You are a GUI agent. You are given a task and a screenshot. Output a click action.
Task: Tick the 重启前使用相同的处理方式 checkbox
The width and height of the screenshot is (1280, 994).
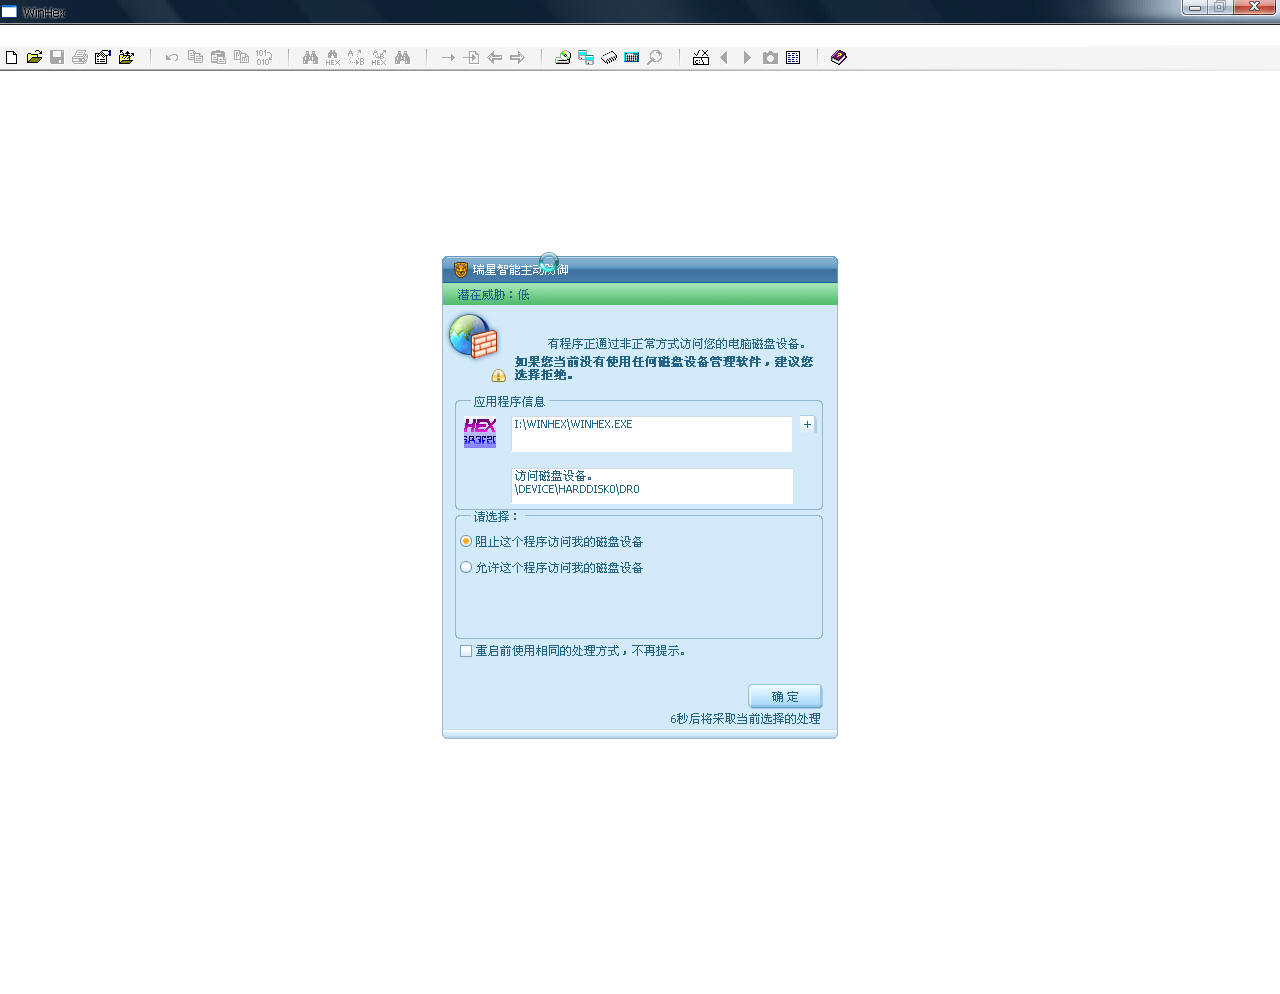pyautogui.click(x=466, y=651)
